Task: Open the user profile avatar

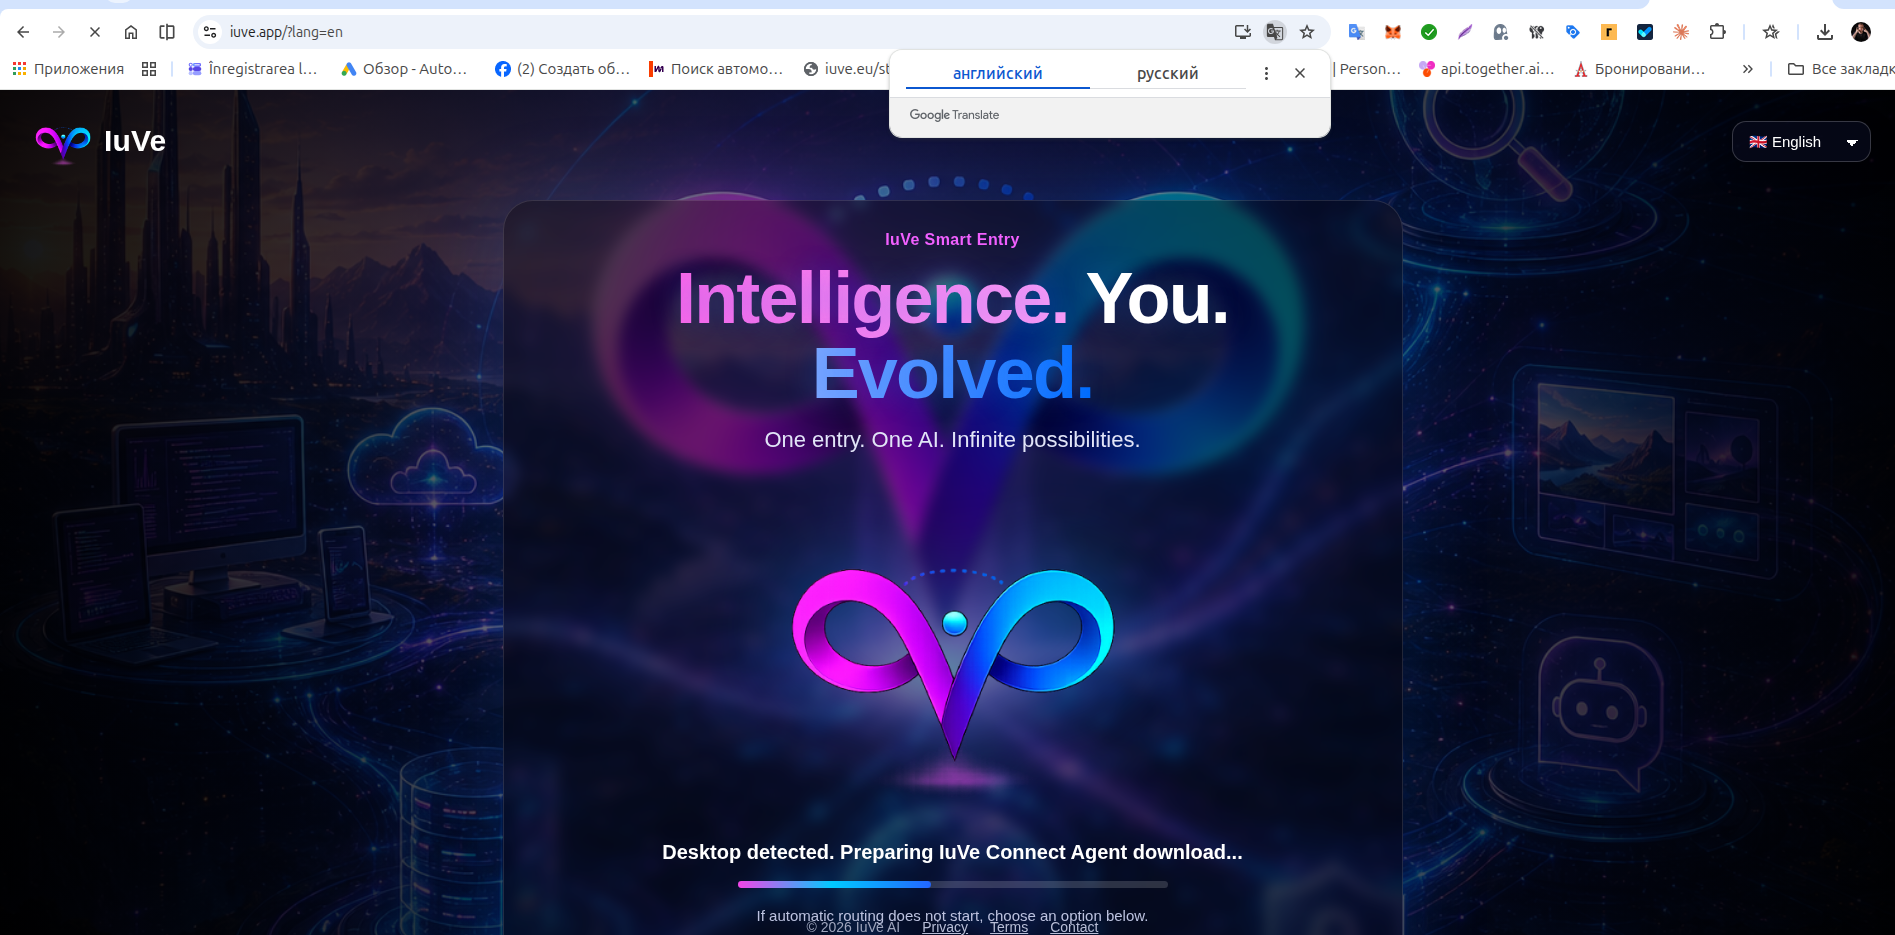Action: 1861,32
